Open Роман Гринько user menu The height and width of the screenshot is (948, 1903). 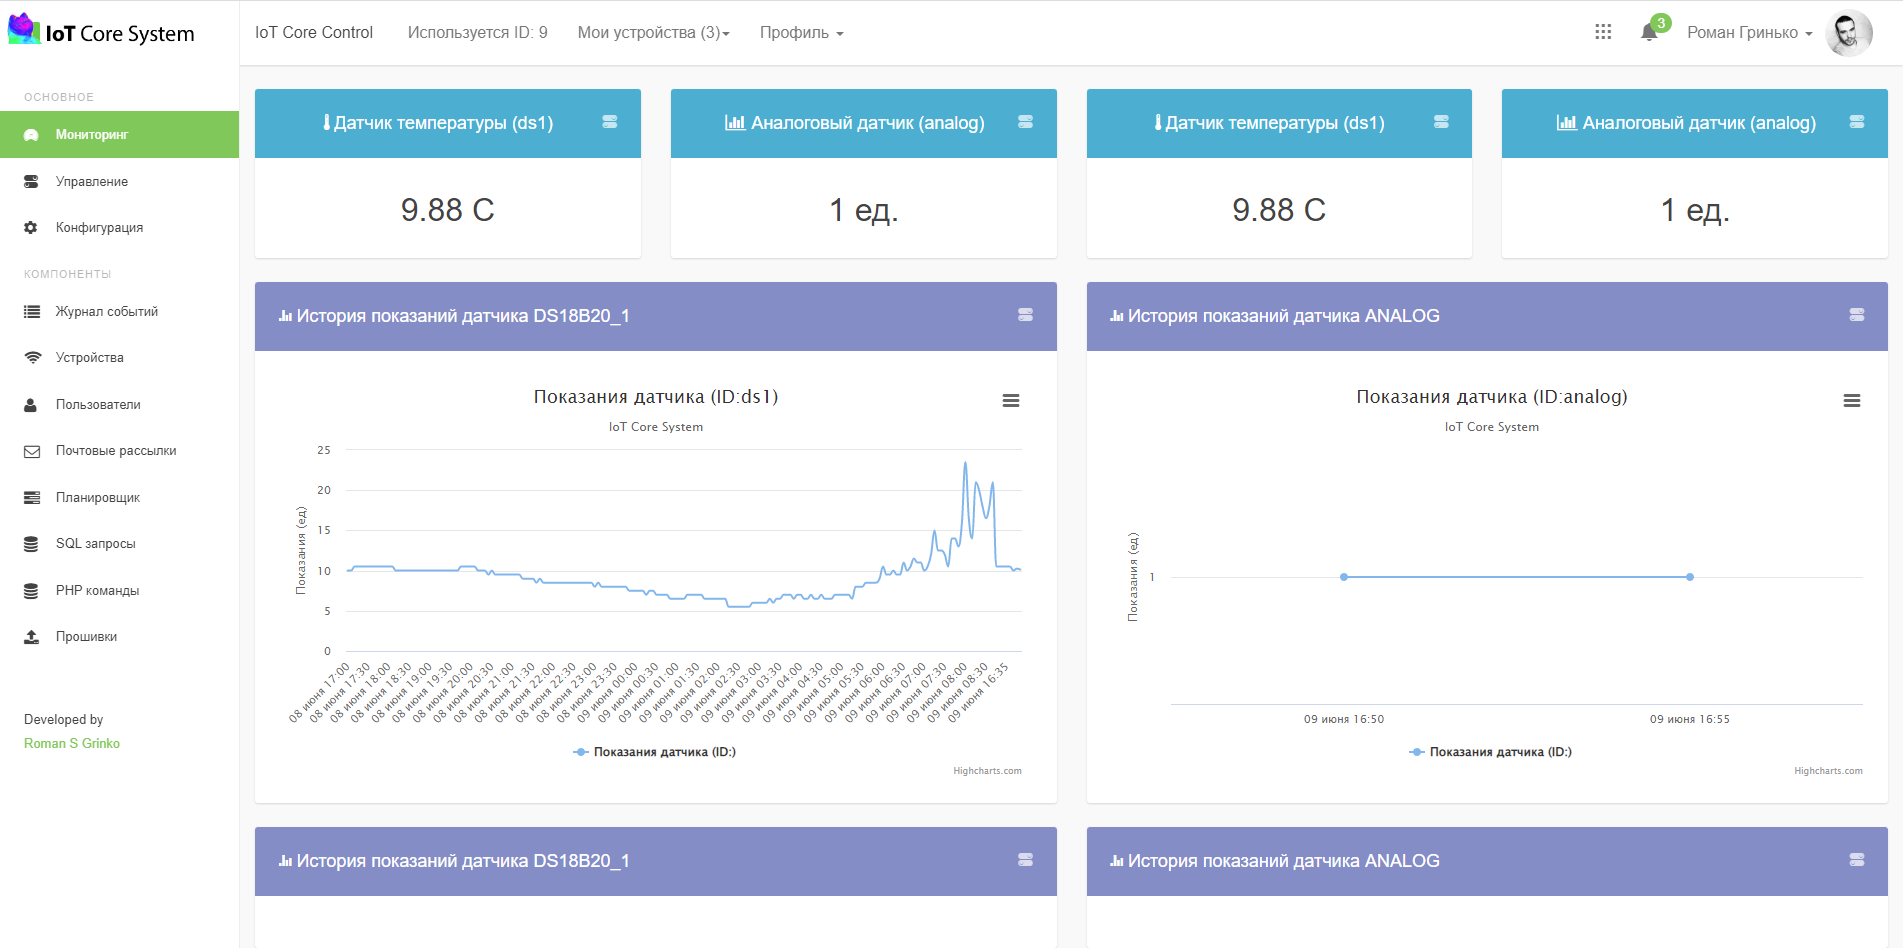click(x=1749, y=33)
